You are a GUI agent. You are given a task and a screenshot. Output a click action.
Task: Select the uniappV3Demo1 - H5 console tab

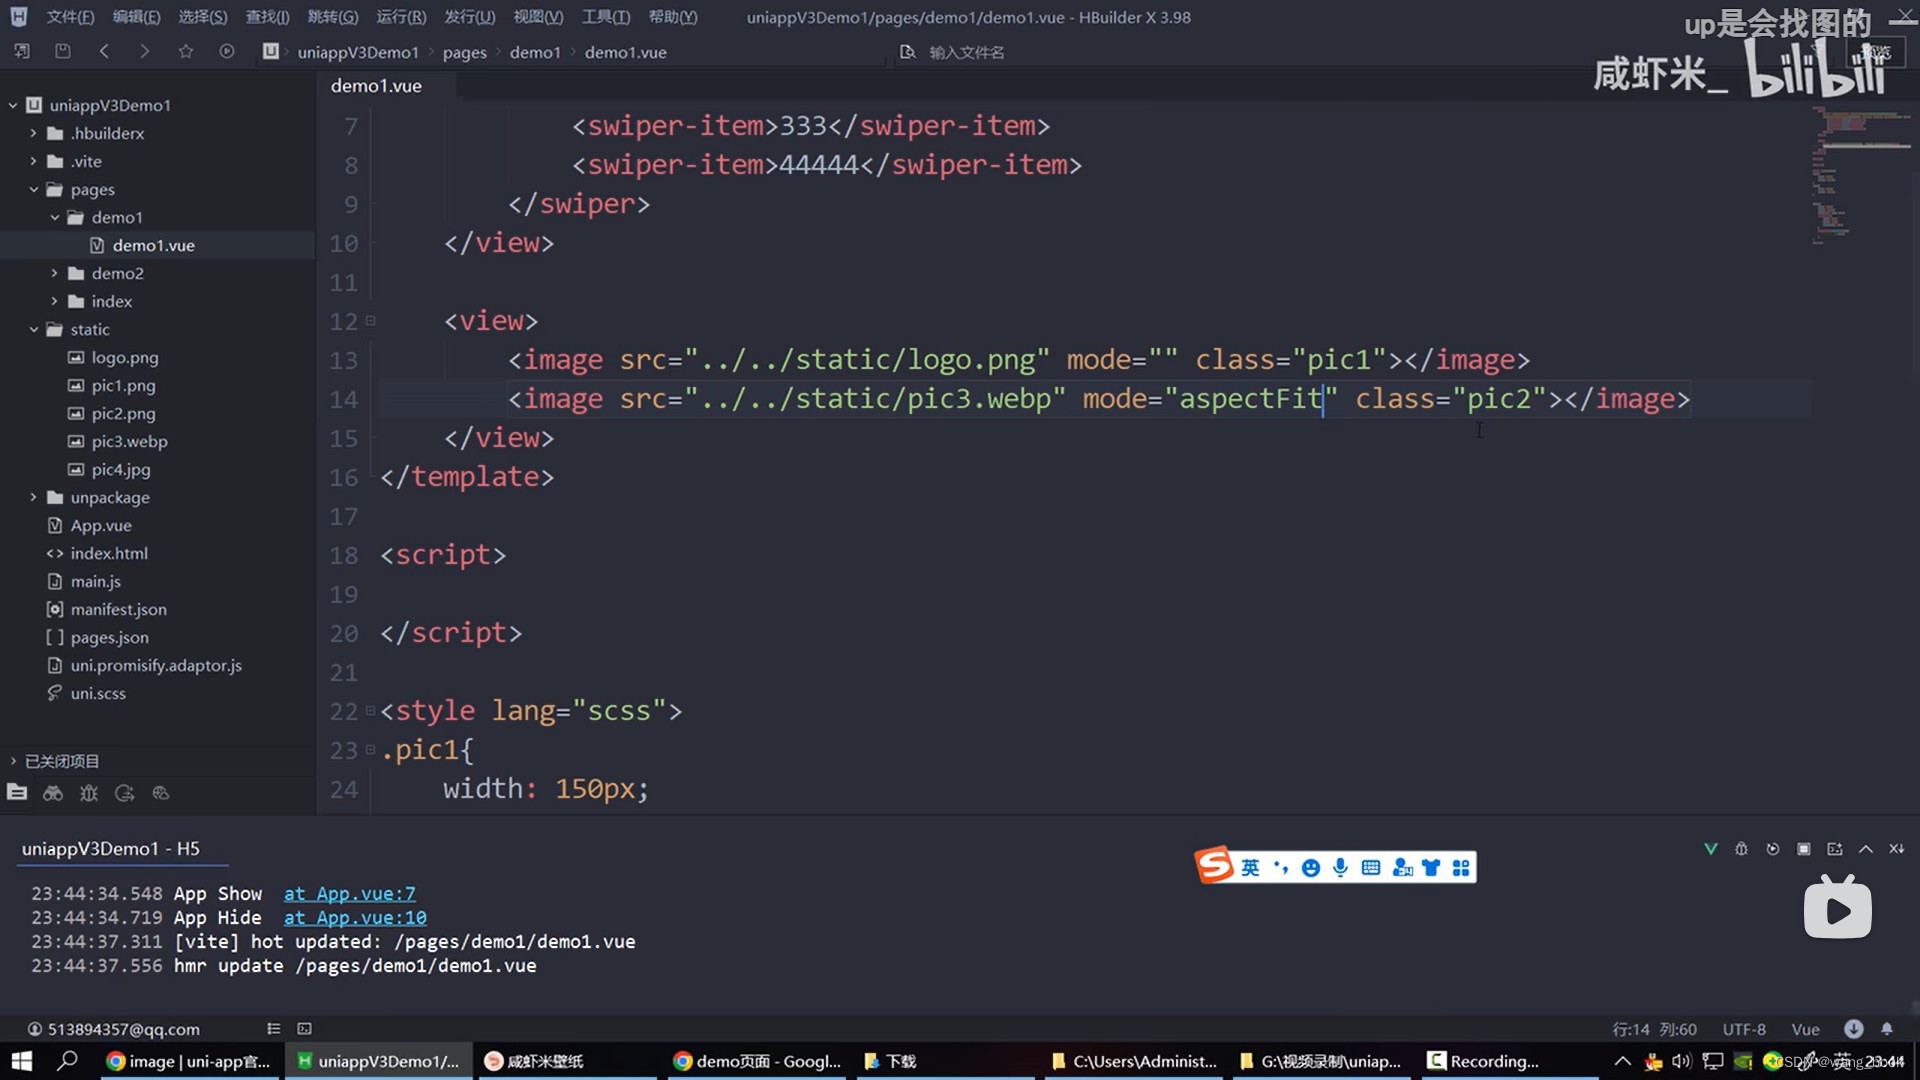pos(111,849)
